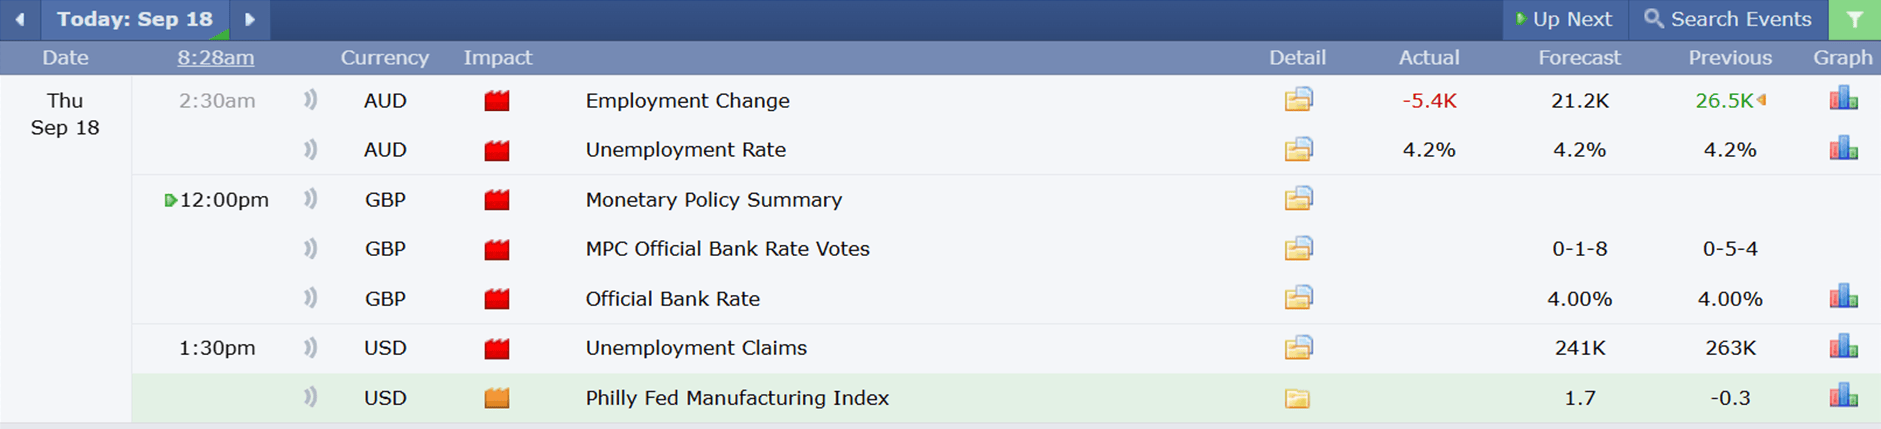
Task: Go to next day arrow
Action: point(250,19)
